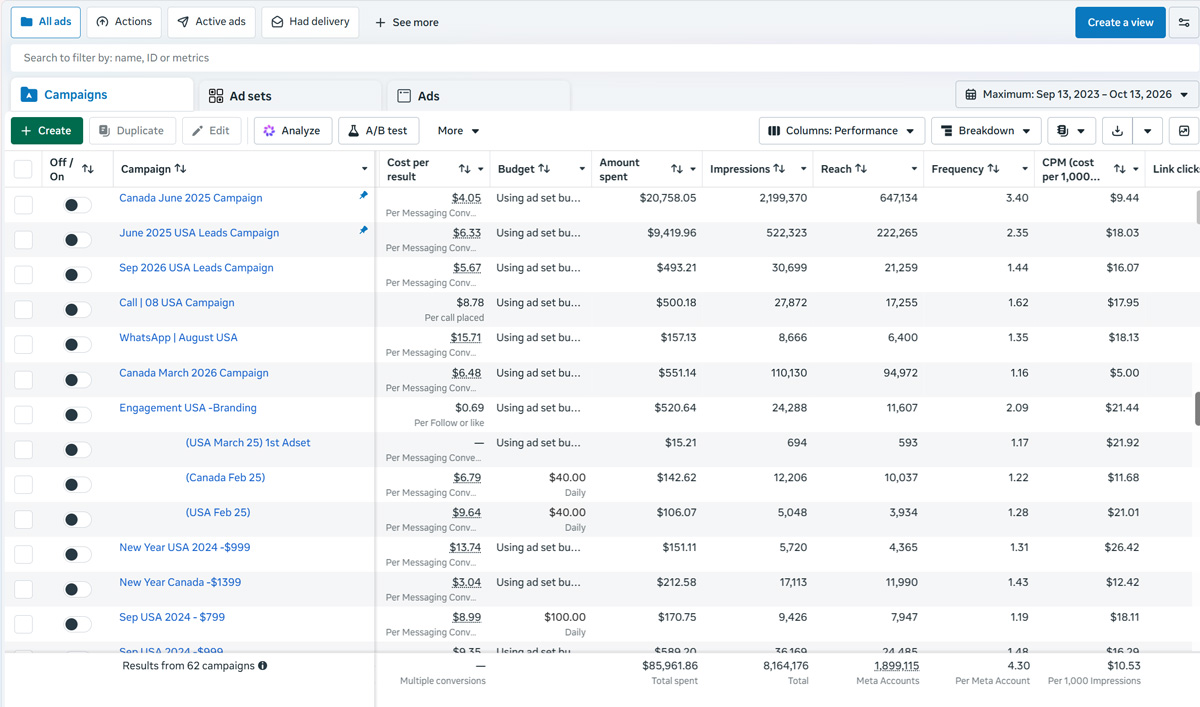Toggle Canada June 2025 Campaign on/off
The image size is (1200, 707).
(77, 205)
